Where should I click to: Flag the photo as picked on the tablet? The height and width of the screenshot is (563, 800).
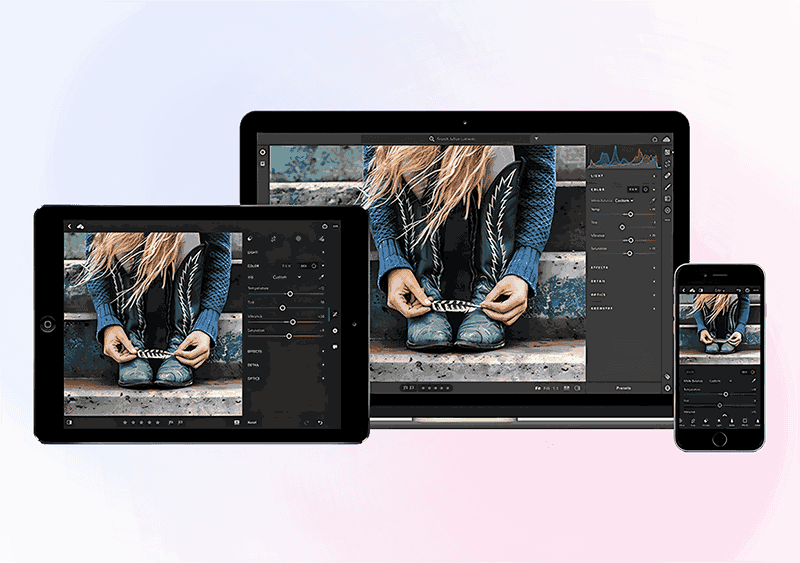click(170, 422)
